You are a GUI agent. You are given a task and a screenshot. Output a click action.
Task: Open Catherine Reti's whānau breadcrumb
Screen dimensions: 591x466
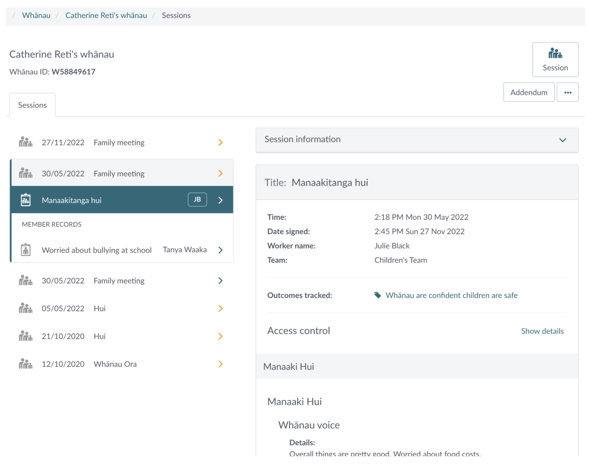(106, 15)
